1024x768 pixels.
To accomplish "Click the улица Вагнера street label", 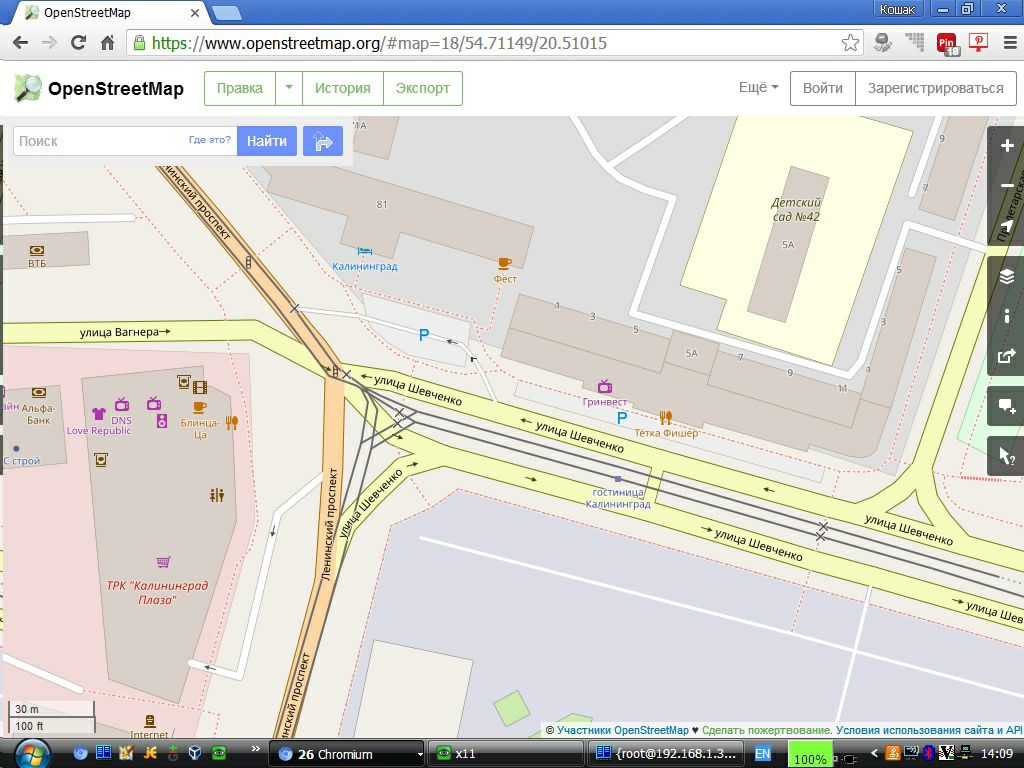I will click(x=120, y=332).
